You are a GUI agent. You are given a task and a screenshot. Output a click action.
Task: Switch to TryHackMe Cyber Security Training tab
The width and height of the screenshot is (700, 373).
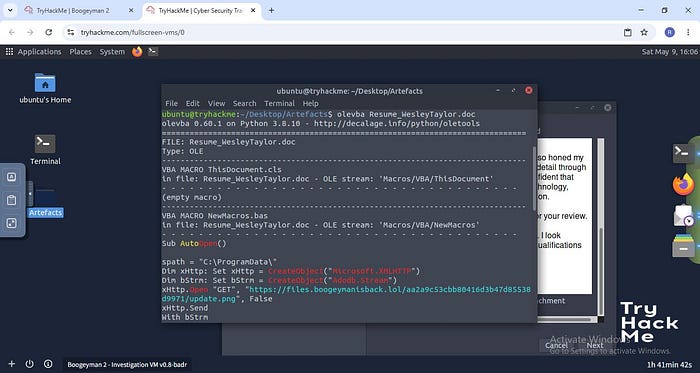coord(200,10)
